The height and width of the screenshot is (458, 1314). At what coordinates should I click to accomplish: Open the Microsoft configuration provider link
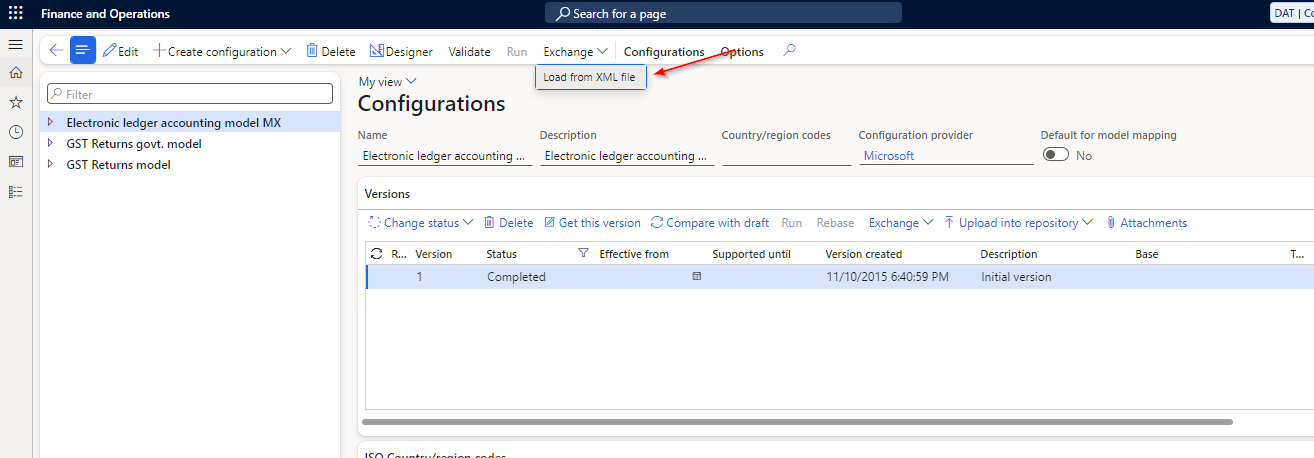pos(889,156)
